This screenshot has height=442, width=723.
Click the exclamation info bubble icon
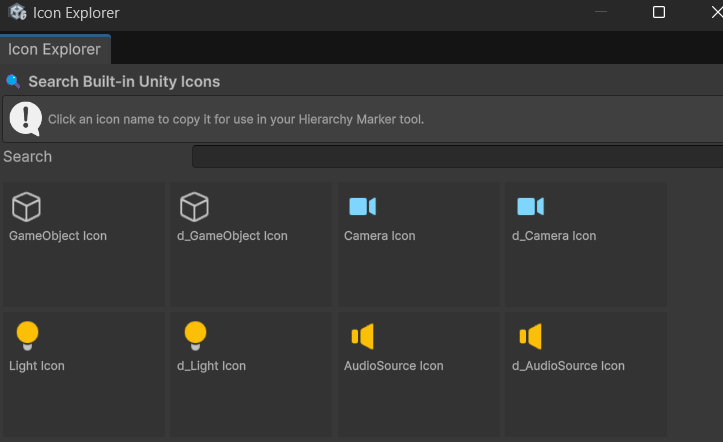[x=25, y=119]
